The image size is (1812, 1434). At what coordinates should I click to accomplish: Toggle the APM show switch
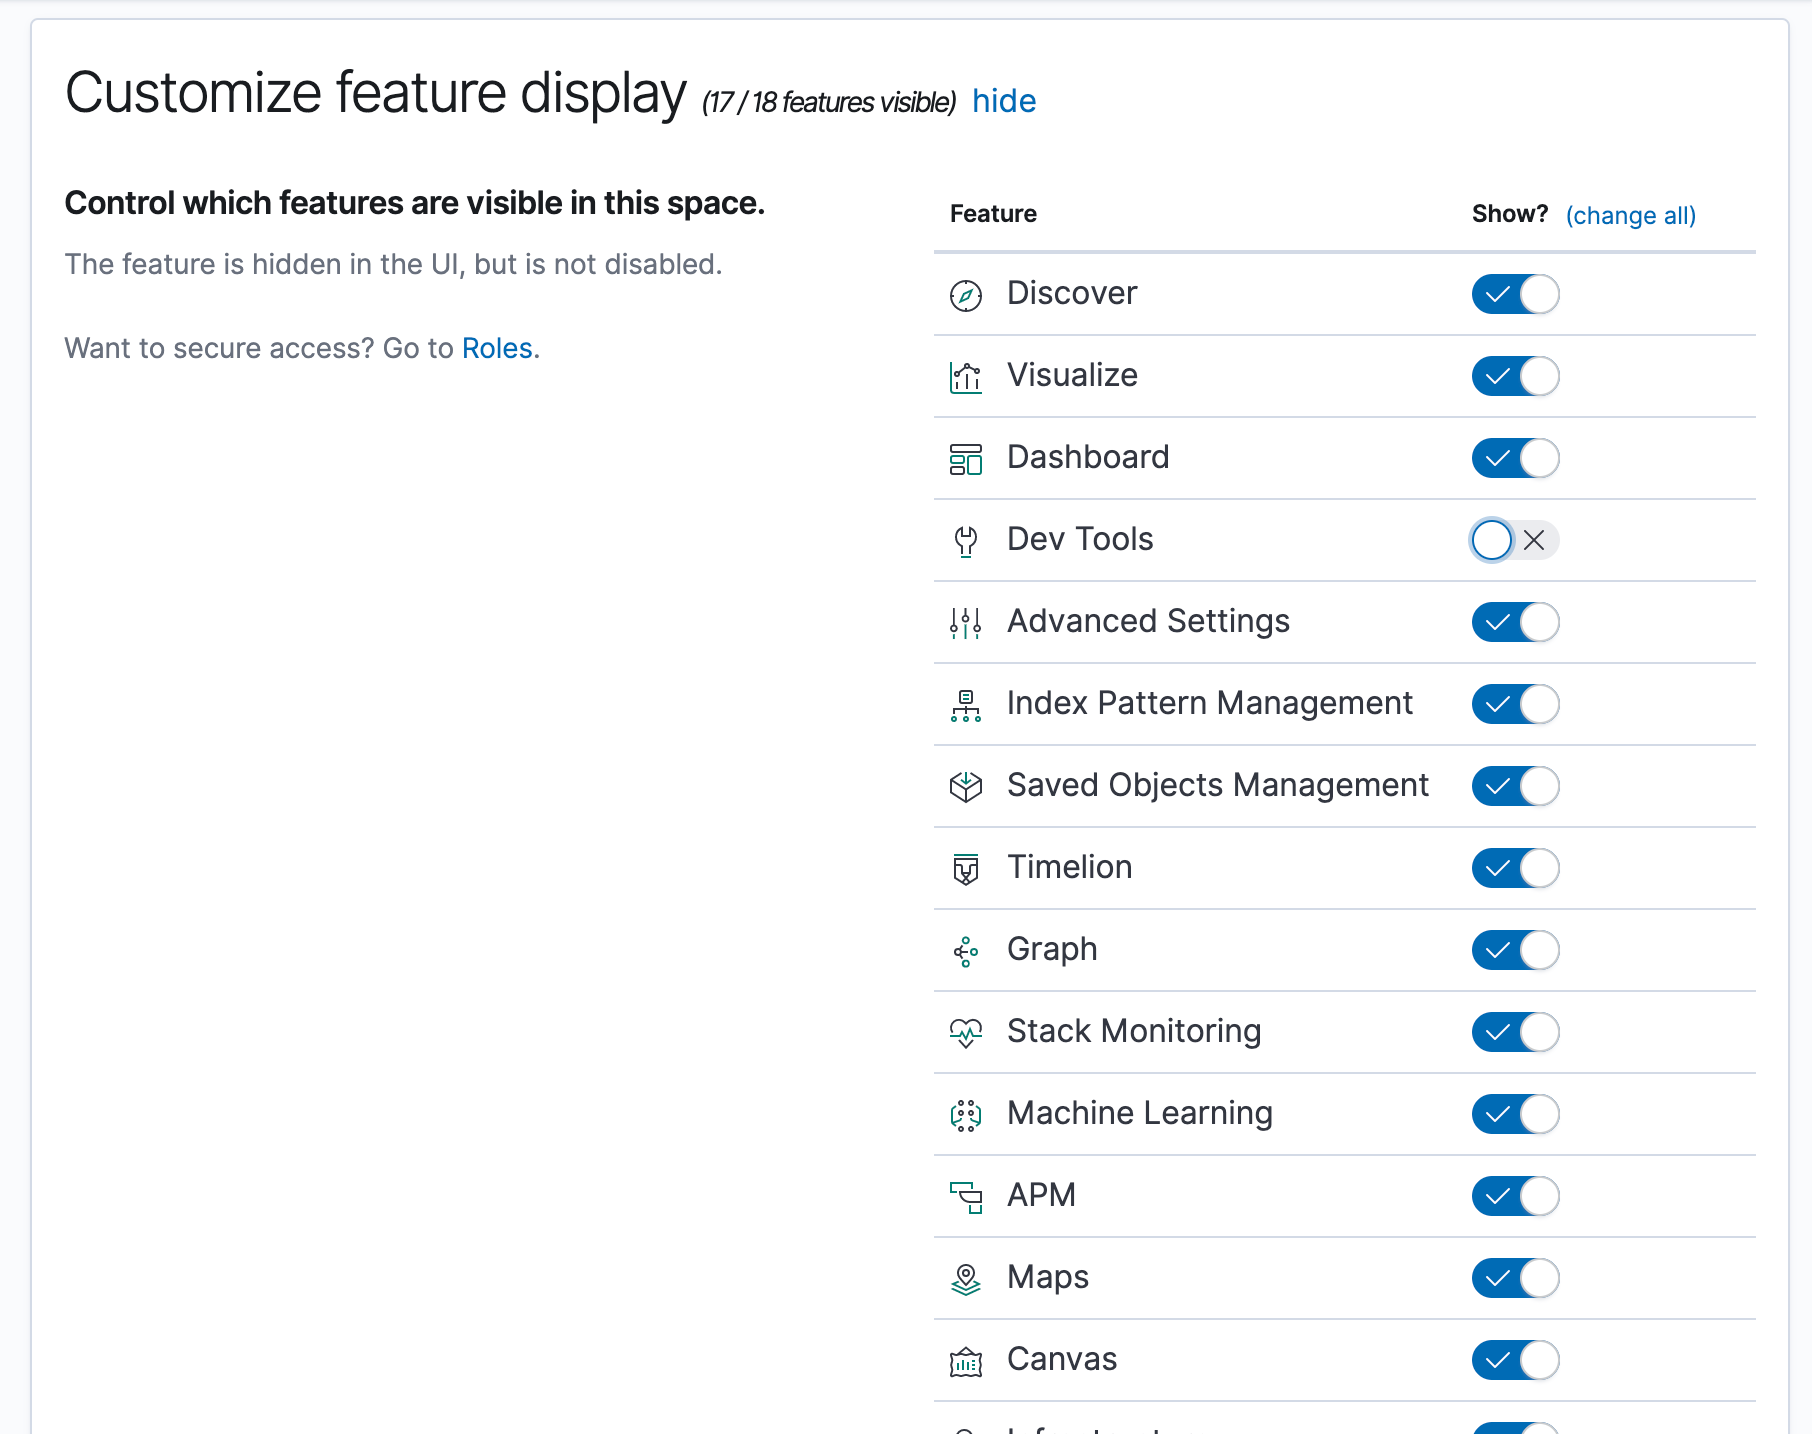coord(1515,1196)
